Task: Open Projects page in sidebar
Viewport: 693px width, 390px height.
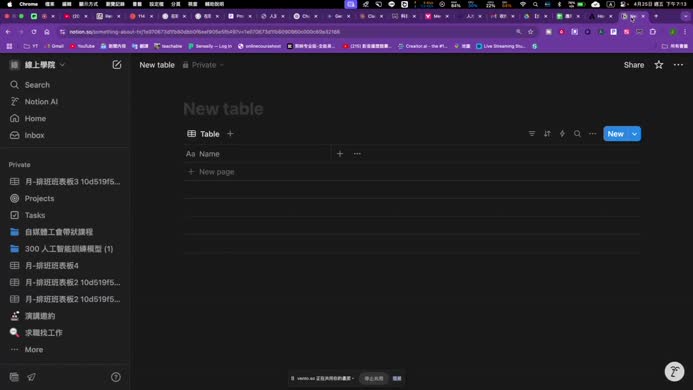Action: point(39,199)
